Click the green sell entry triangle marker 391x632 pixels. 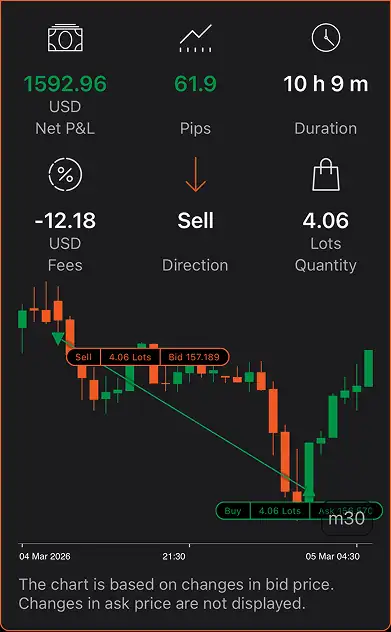pos(58,338)
